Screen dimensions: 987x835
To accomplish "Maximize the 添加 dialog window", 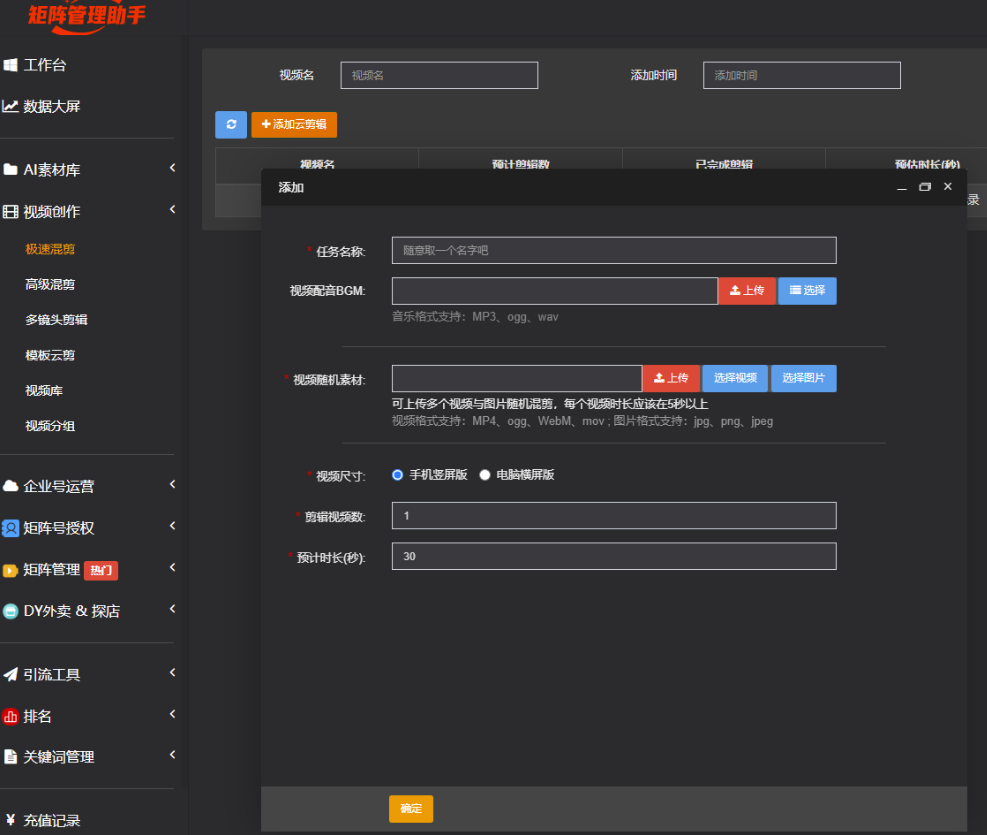I will (x=925, y=187).
